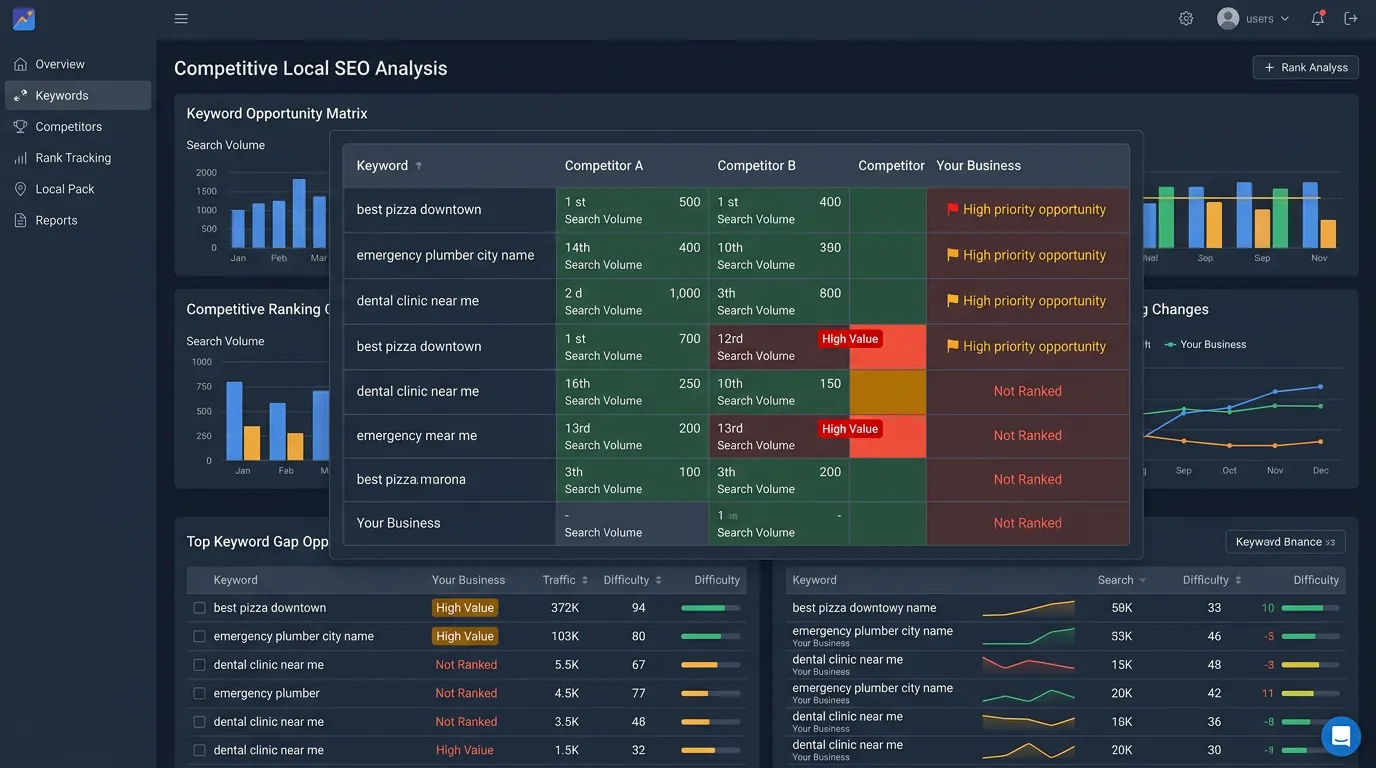
Task: Click the sparkline for best pizza downtowy name
Action: 1028,608
